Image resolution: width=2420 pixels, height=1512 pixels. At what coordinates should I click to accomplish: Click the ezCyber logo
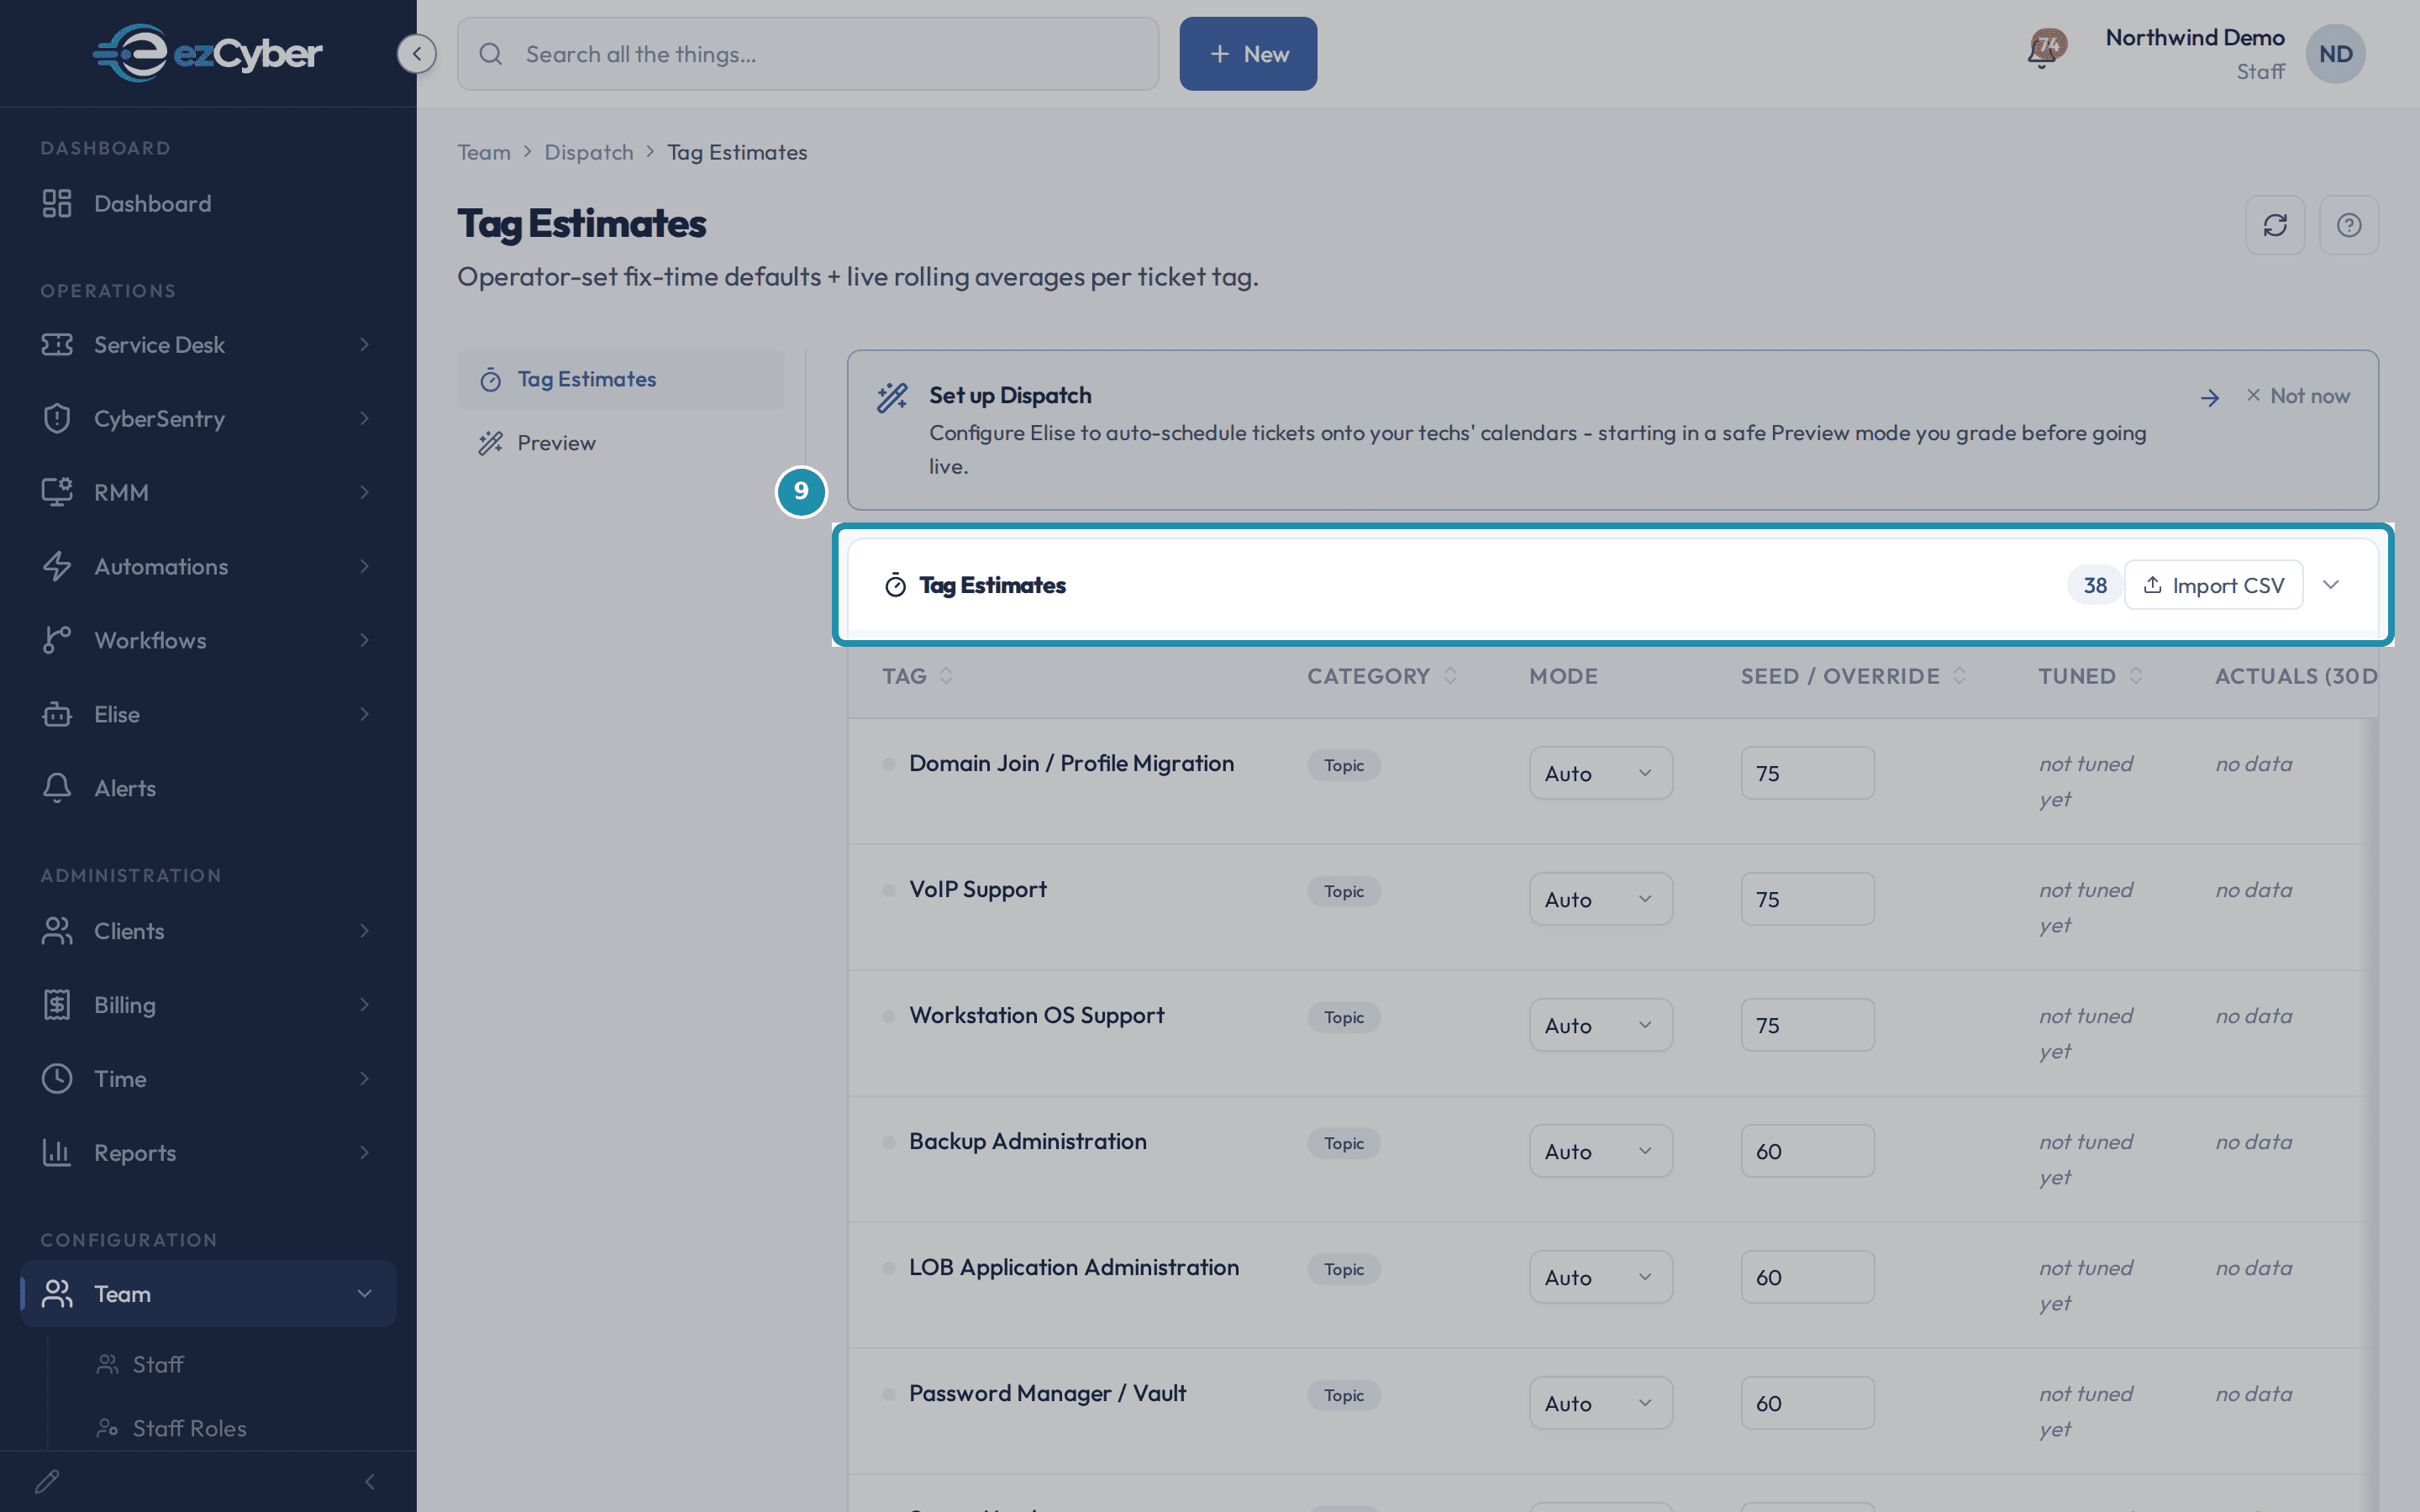coord(207,53)
